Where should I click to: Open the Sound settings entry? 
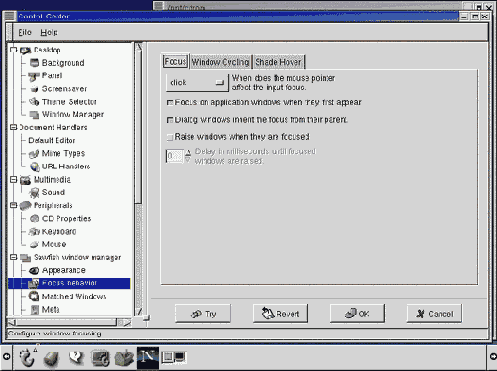[x=53, y=192]
